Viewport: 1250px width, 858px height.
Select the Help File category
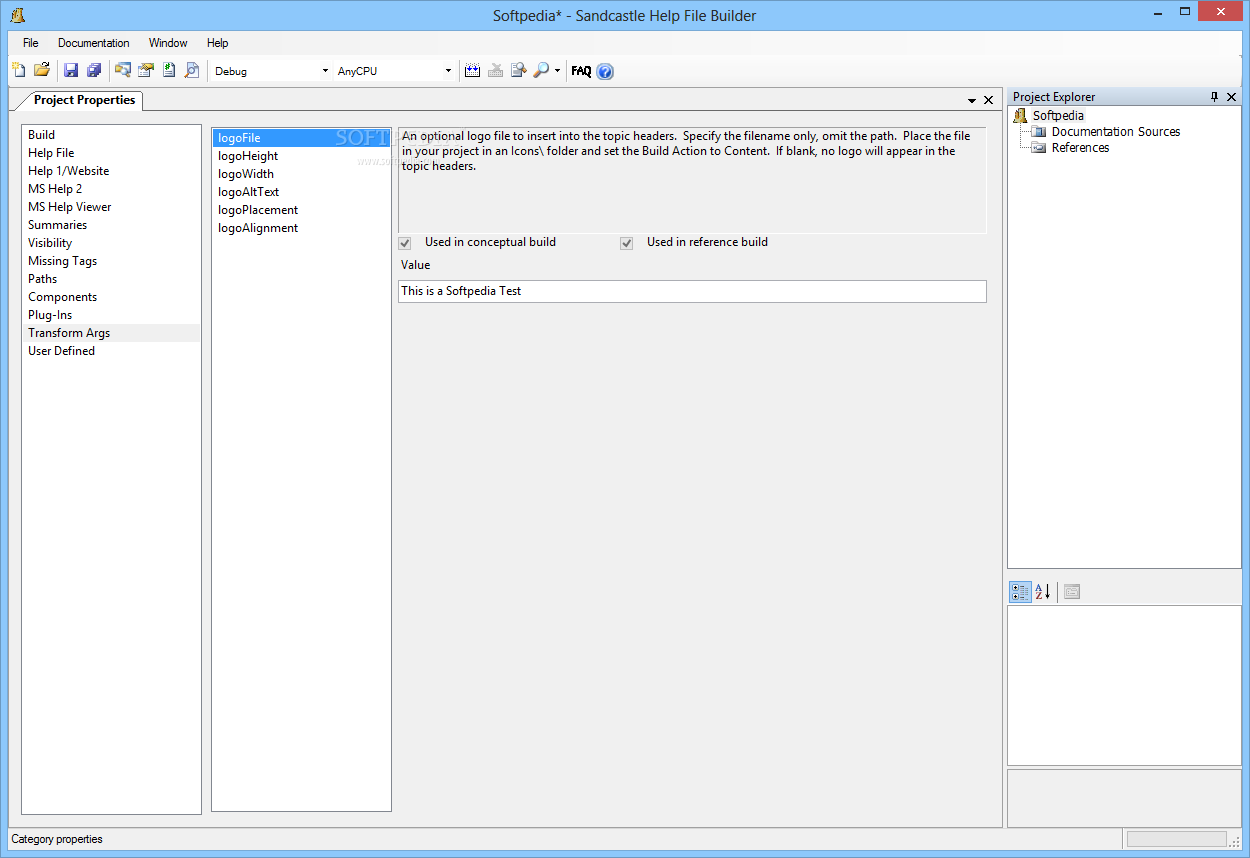click(x=111, y=153)
